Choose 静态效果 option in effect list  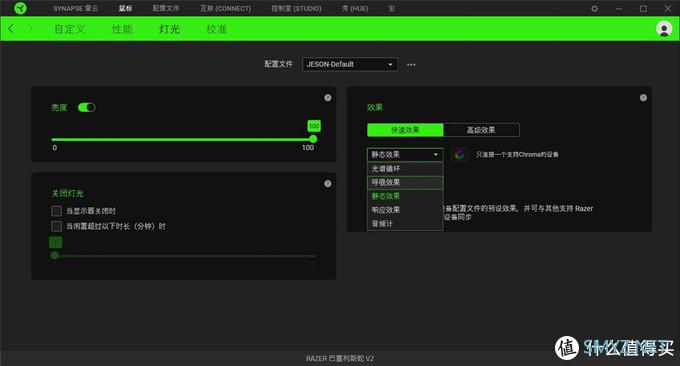tap(405, 196)
